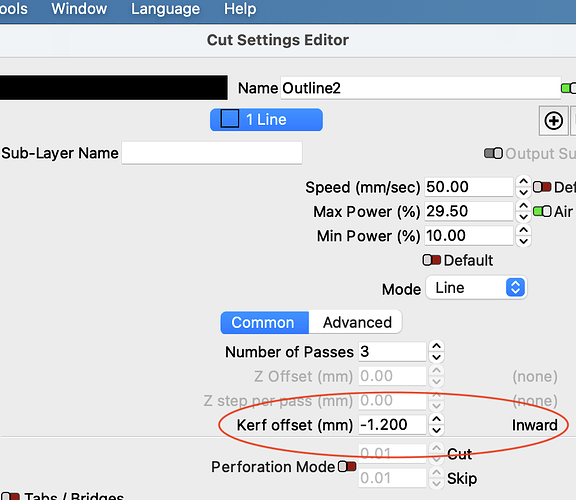Toggle the Default switch below Min Power
Image resolution: width=576 pixels, height=500 pixels.
click(431, 260)
